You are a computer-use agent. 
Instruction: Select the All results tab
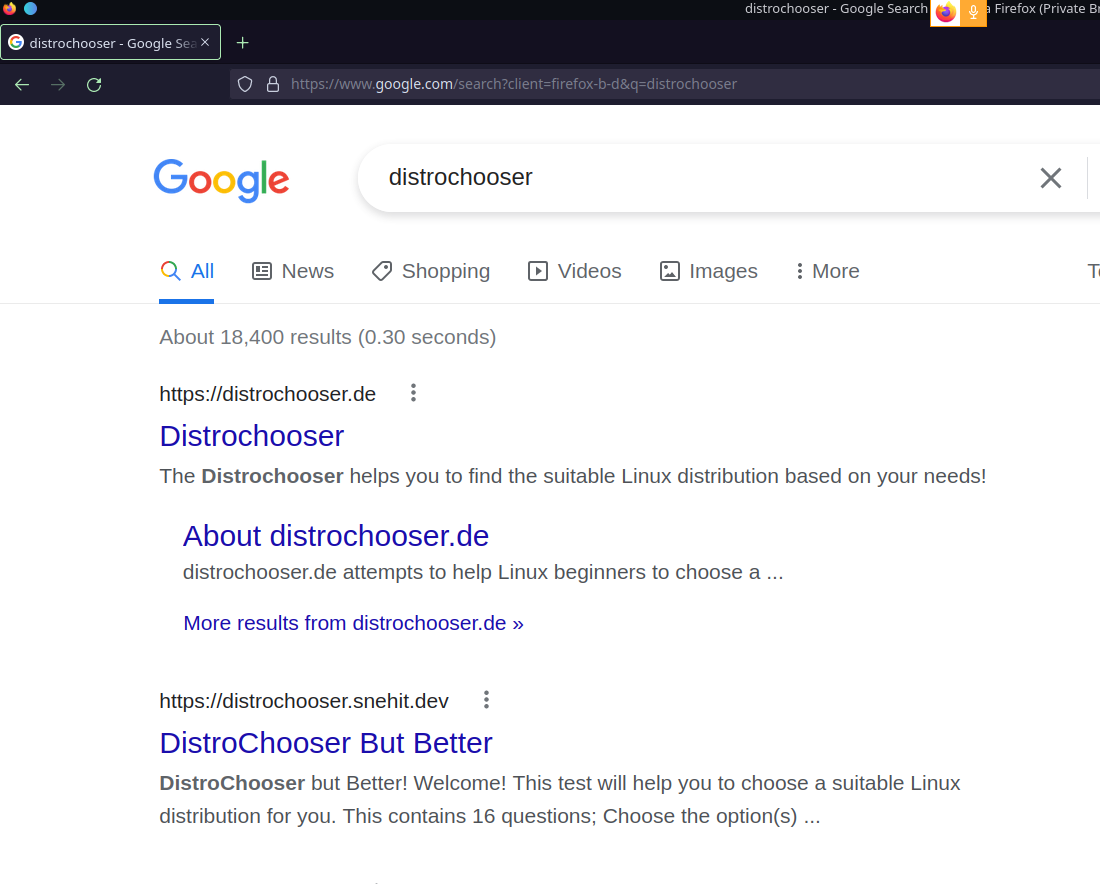pyautogui.click(x=187, y=271)
